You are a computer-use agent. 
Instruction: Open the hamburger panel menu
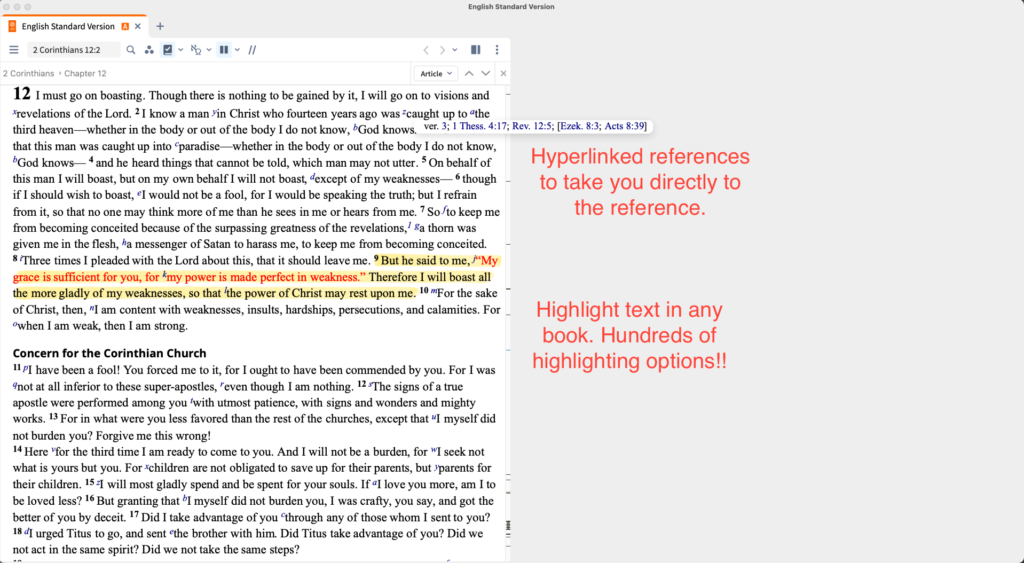coord(14,50)
